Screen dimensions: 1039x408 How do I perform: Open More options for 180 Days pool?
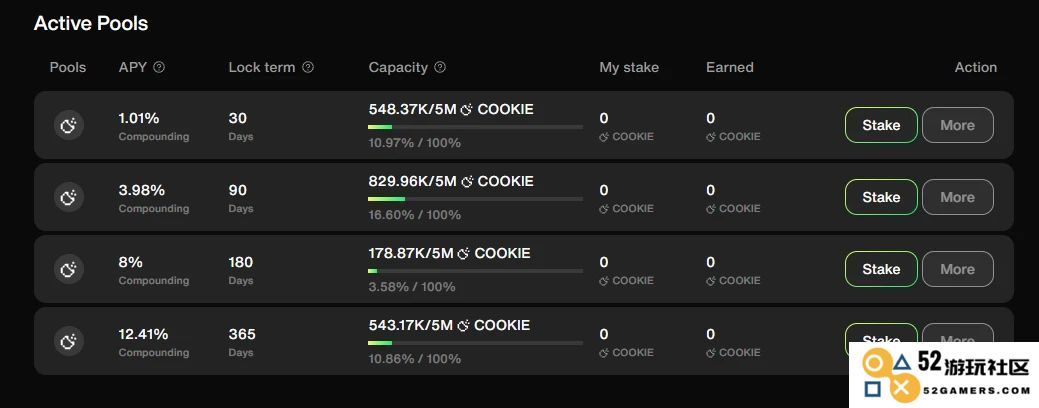[957, 270]
